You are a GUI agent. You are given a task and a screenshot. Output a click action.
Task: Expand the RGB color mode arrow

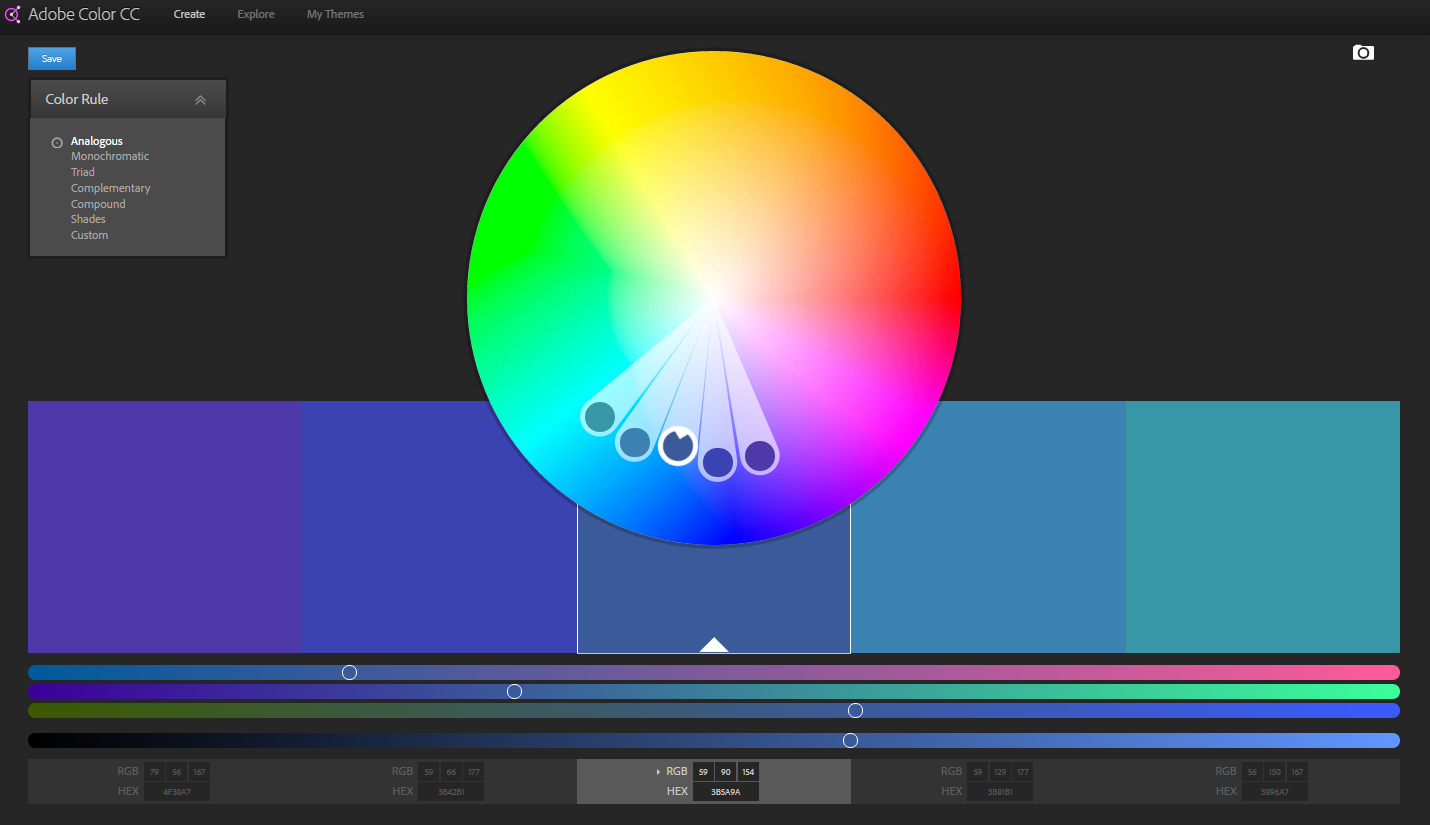tap(658, 772)
